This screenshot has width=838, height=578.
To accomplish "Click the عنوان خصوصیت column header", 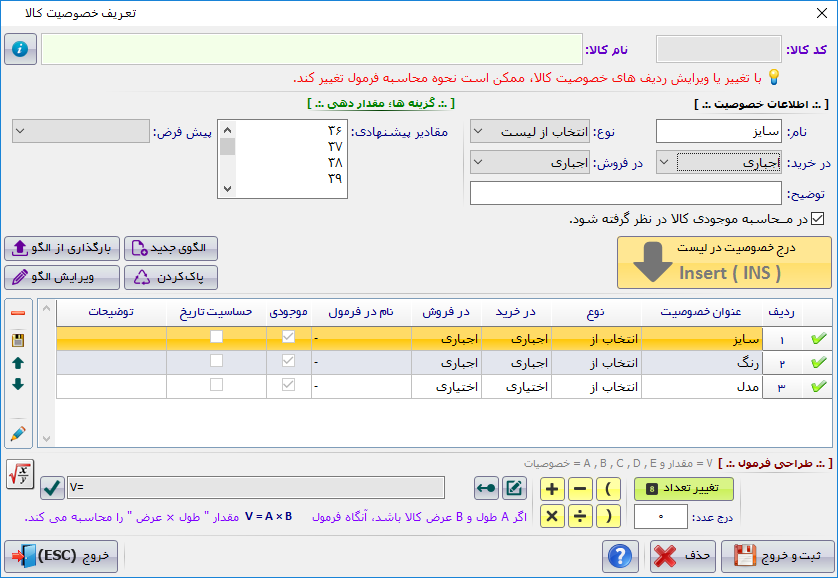I will coord(701,313).
